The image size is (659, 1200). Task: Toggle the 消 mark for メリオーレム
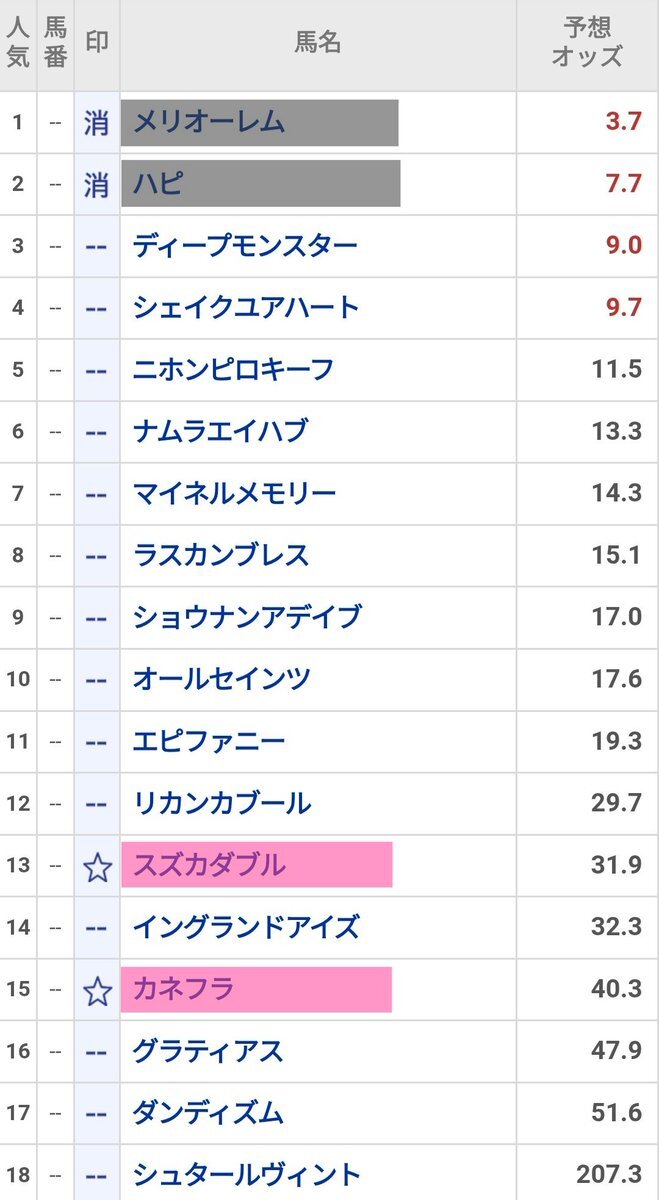(x=97, y=123)
